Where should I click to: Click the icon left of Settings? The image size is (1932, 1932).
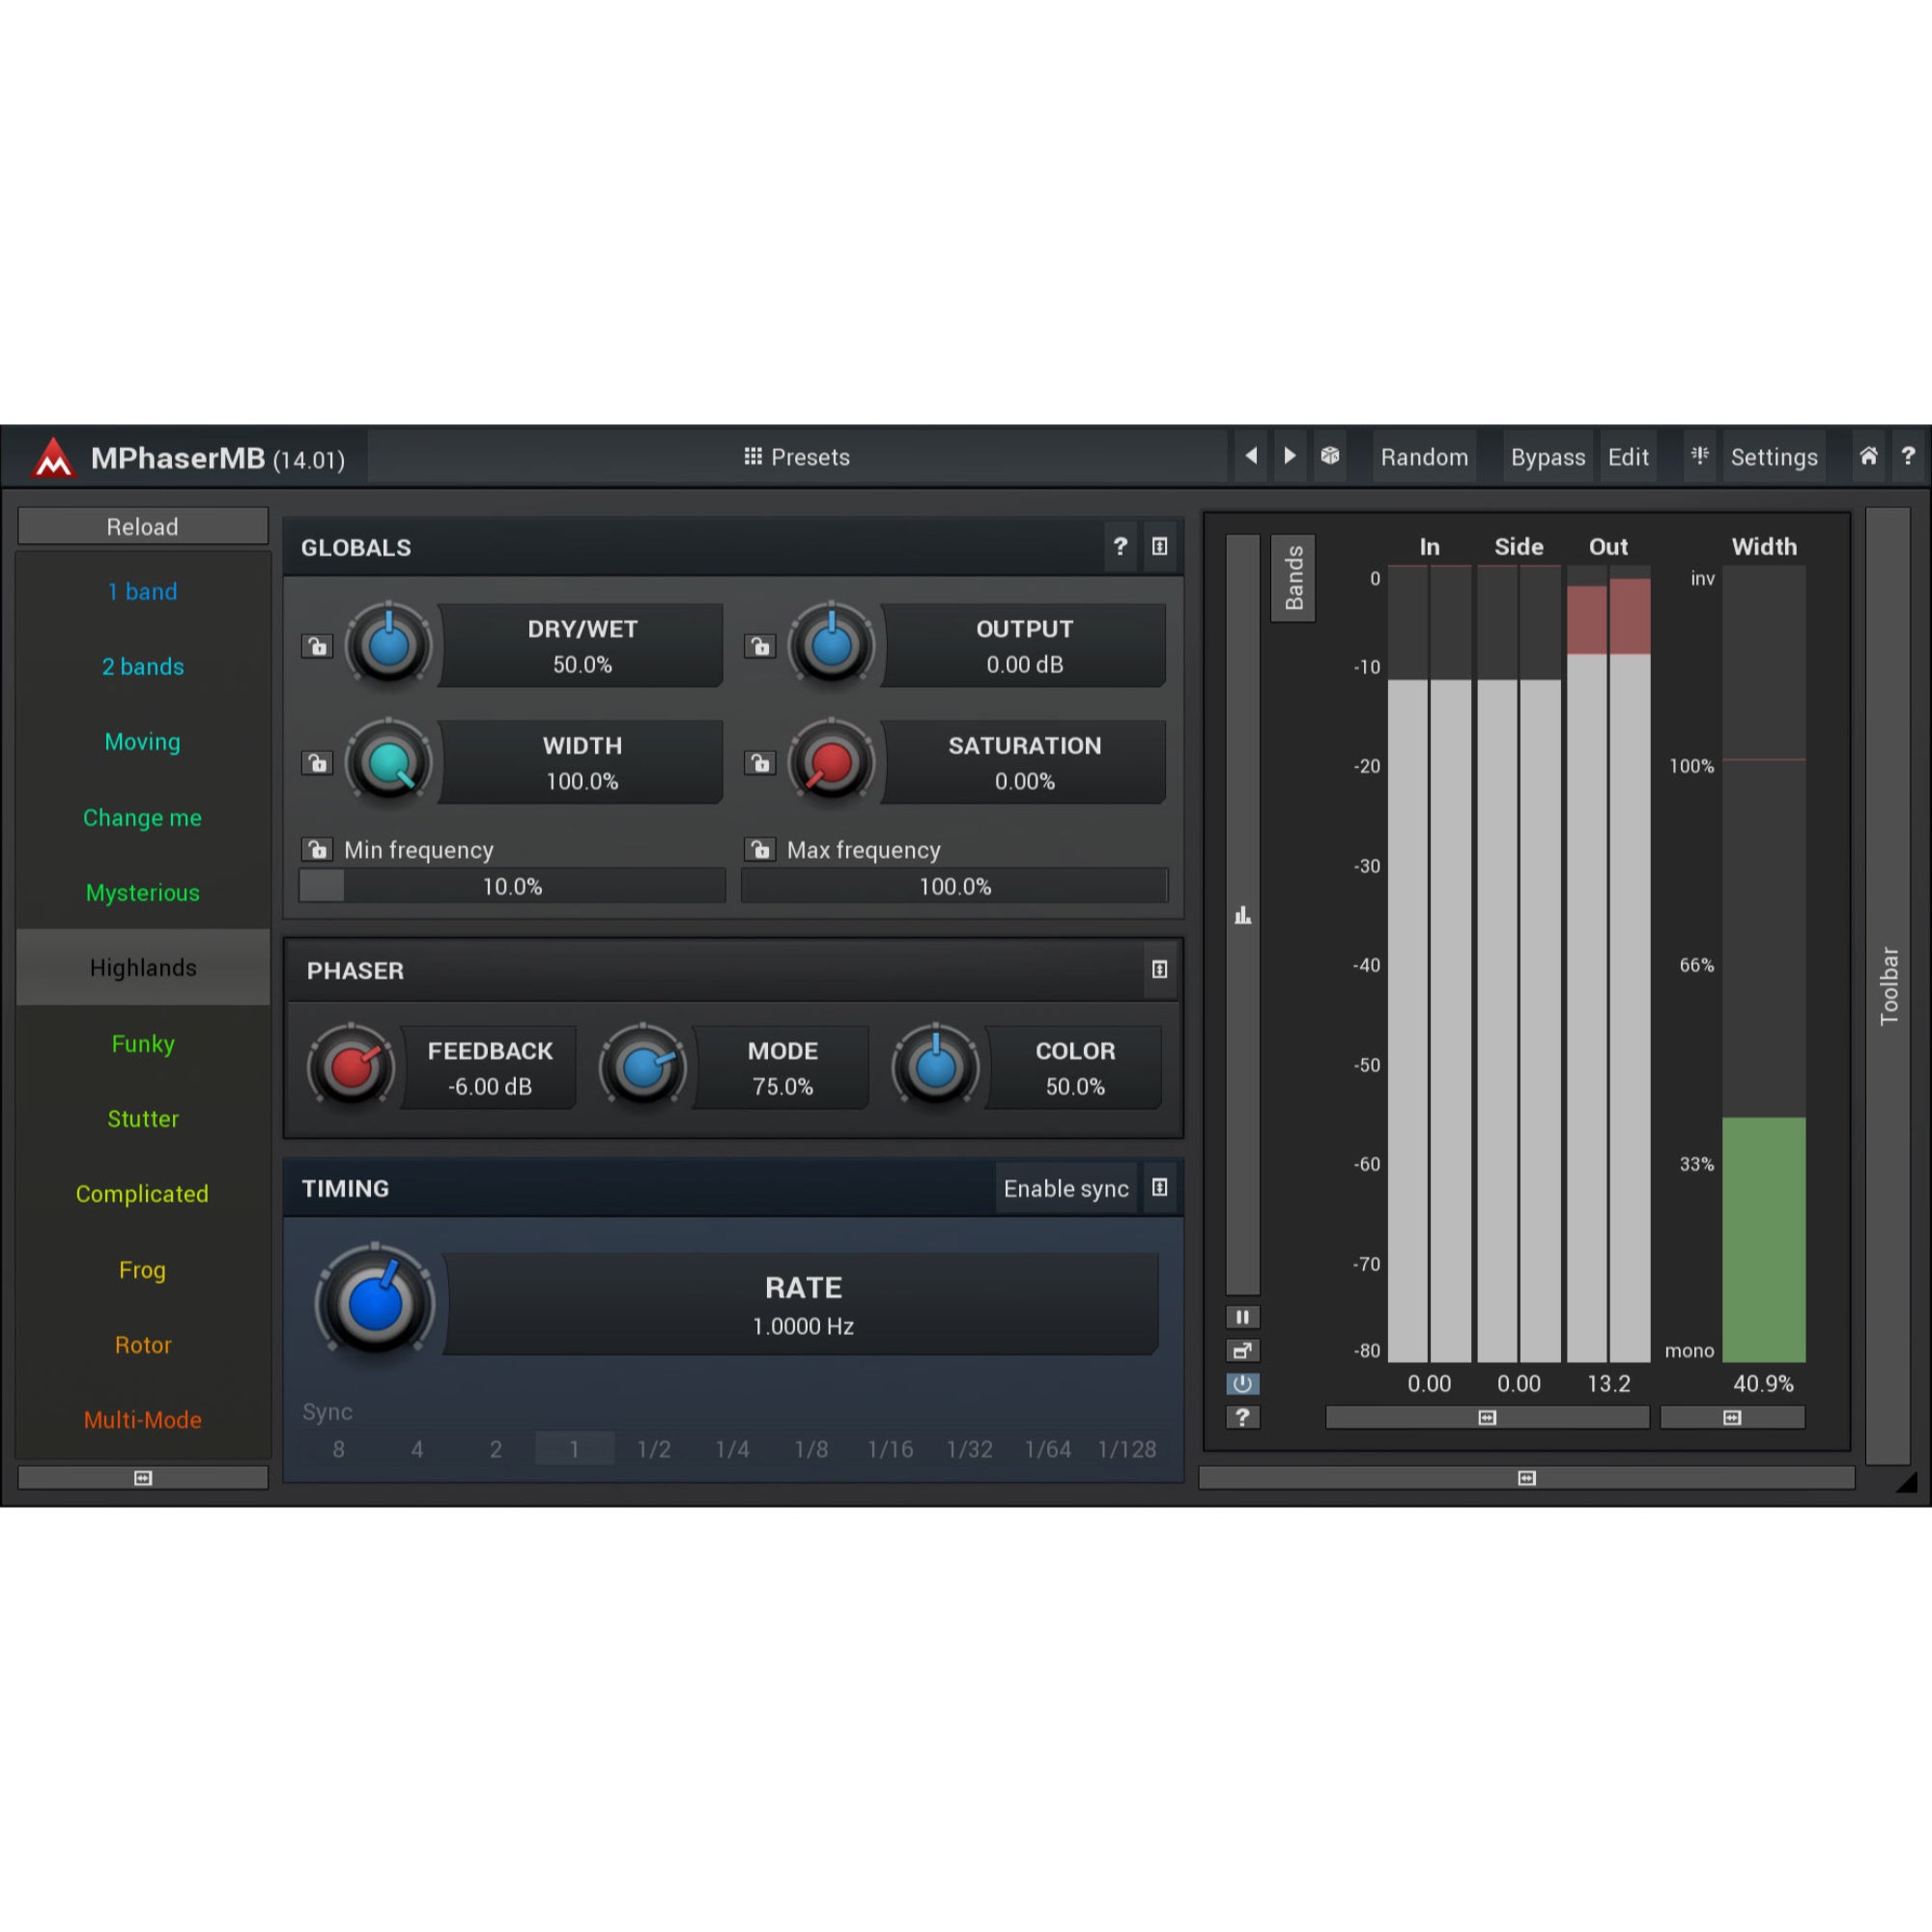point(1700,456)
